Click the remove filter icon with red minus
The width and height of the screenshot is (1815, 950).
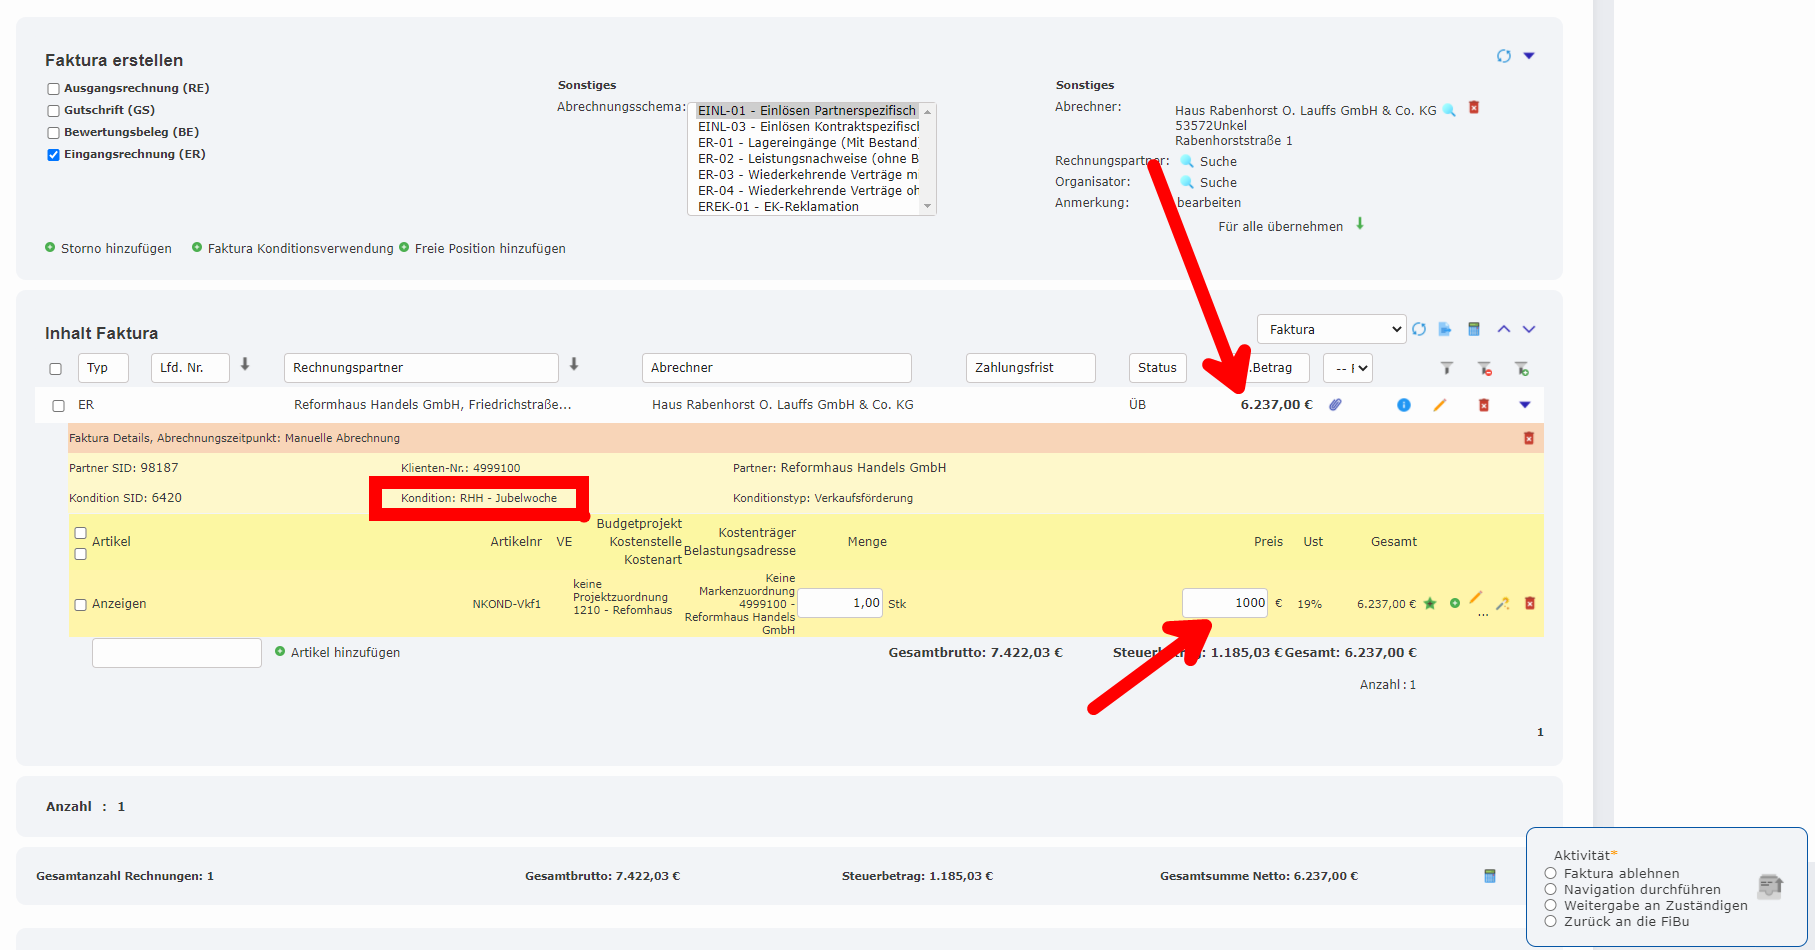coord(1485,369)
